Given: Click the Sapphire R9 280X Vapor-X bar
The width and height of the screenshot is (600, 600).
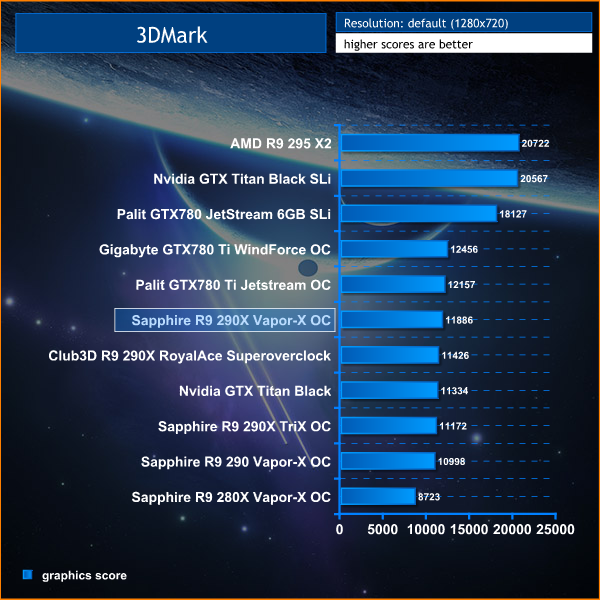Looking at the screenshot, I should coord(378,496).
